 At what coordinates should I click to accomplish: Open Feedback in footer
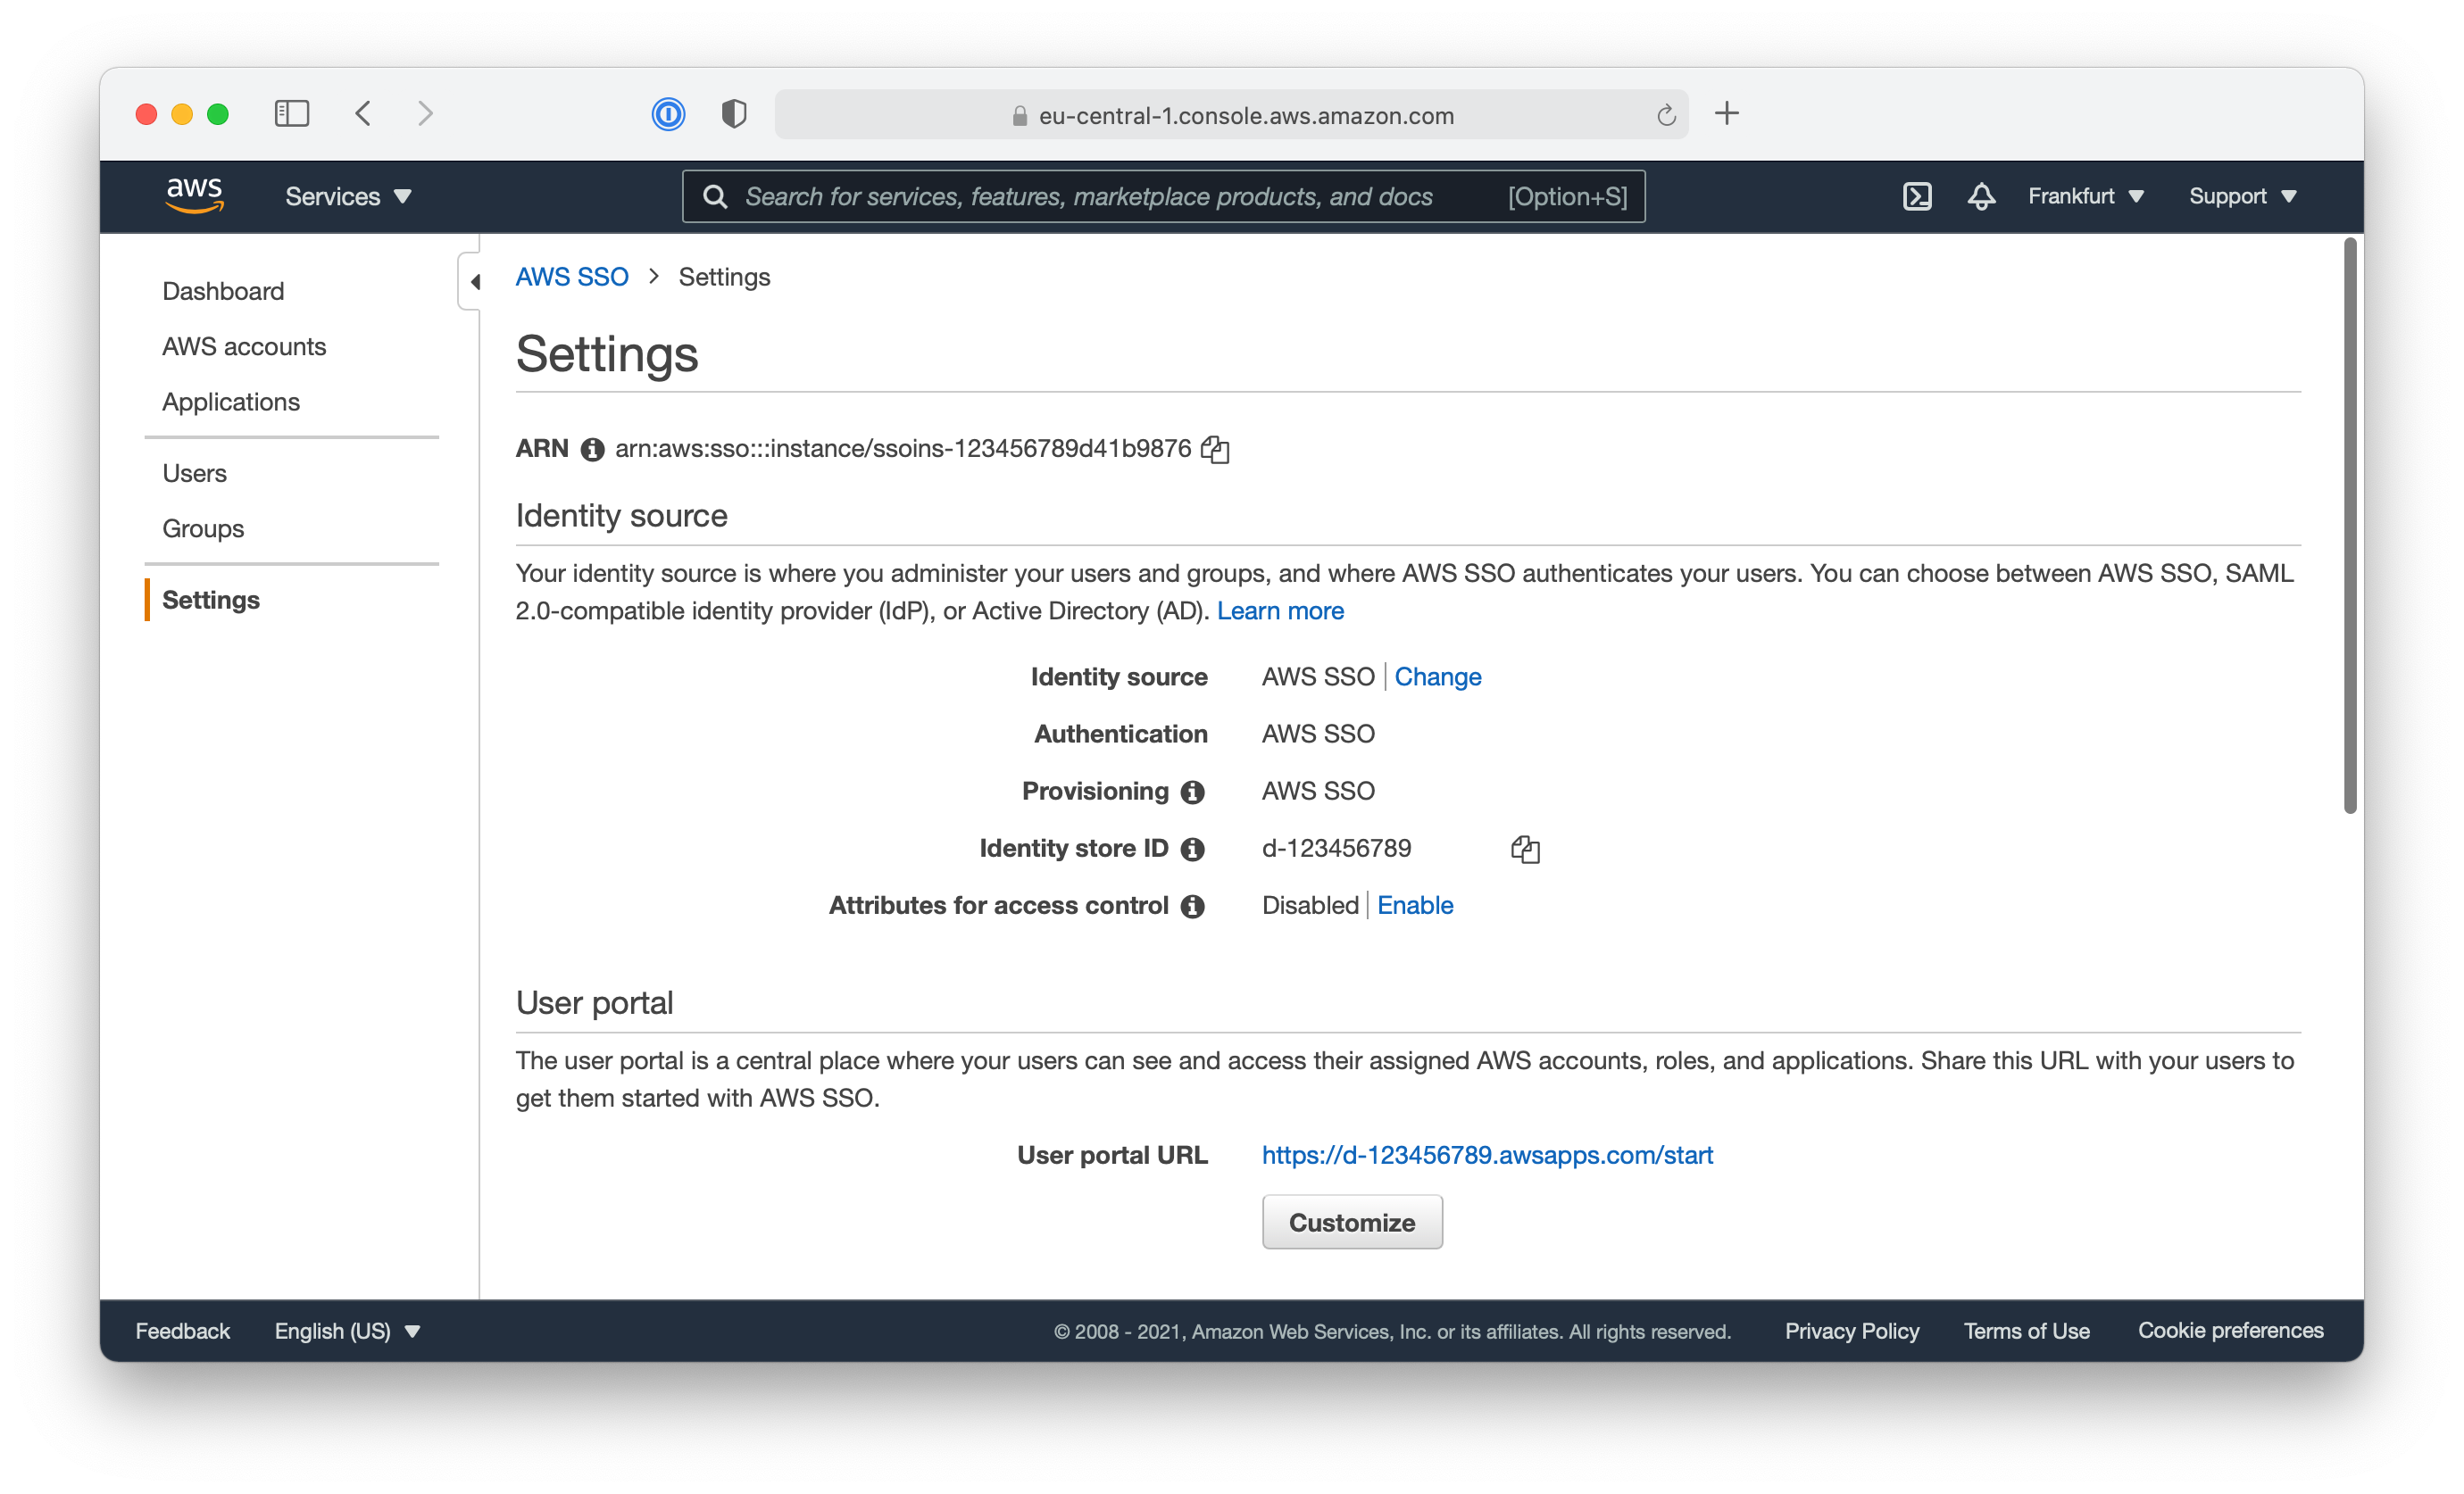coord(182,1331)
